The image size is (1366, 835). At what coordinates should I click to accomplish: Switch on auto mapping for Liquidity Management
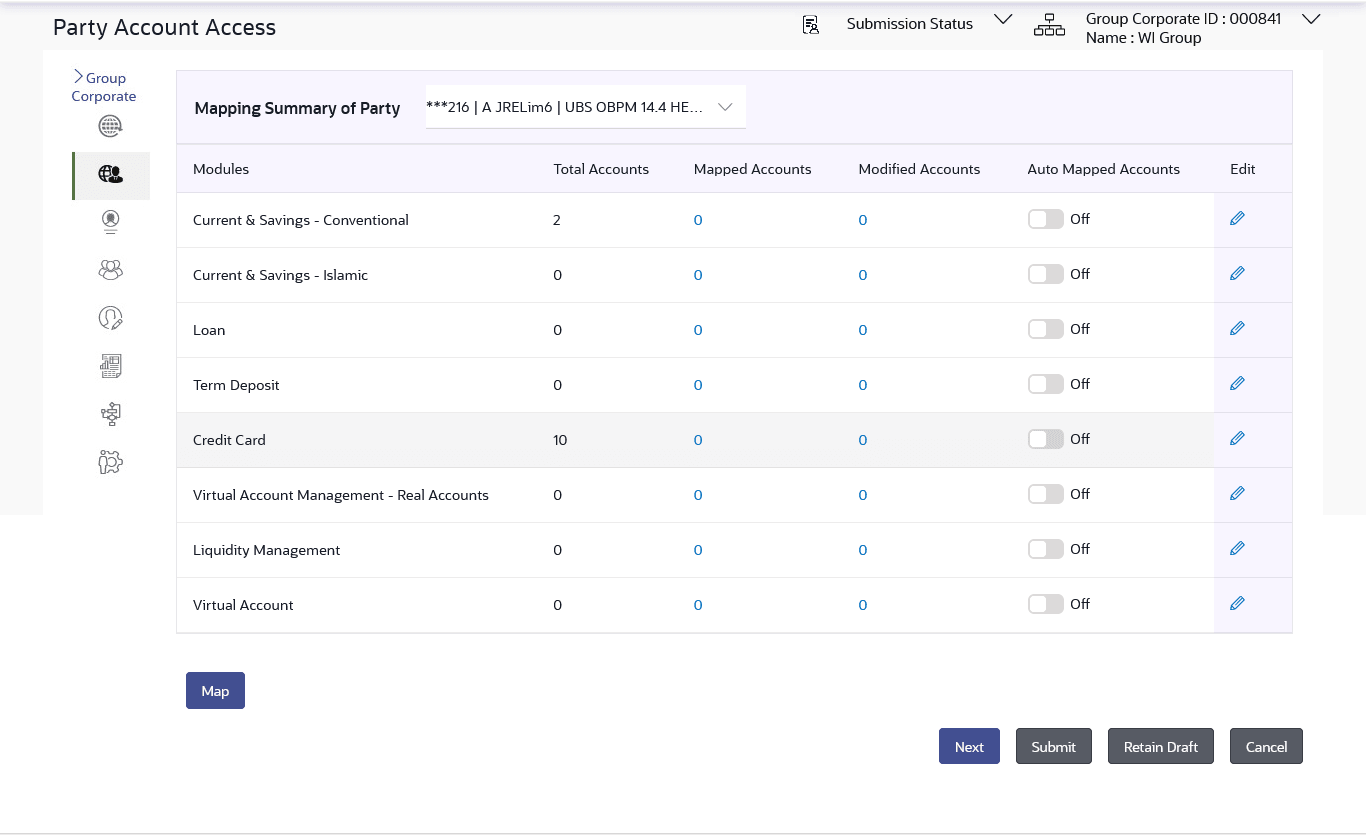1045,549
